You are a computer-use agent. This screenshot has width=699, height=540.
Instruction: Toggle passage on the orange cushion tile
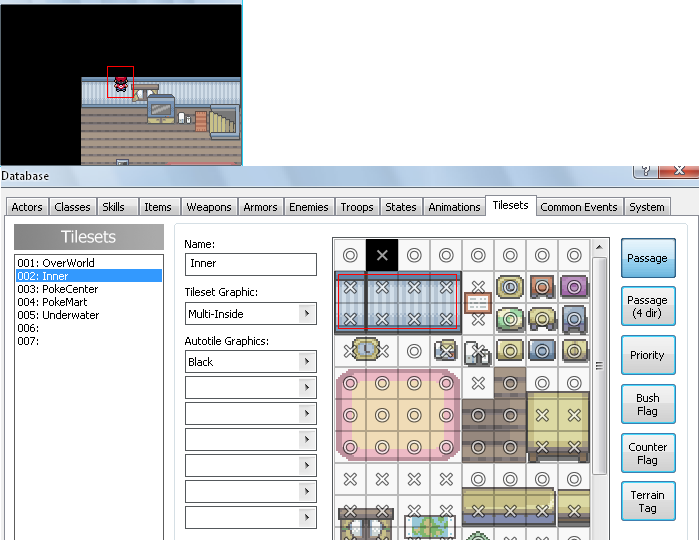click(x=542, y=287)
